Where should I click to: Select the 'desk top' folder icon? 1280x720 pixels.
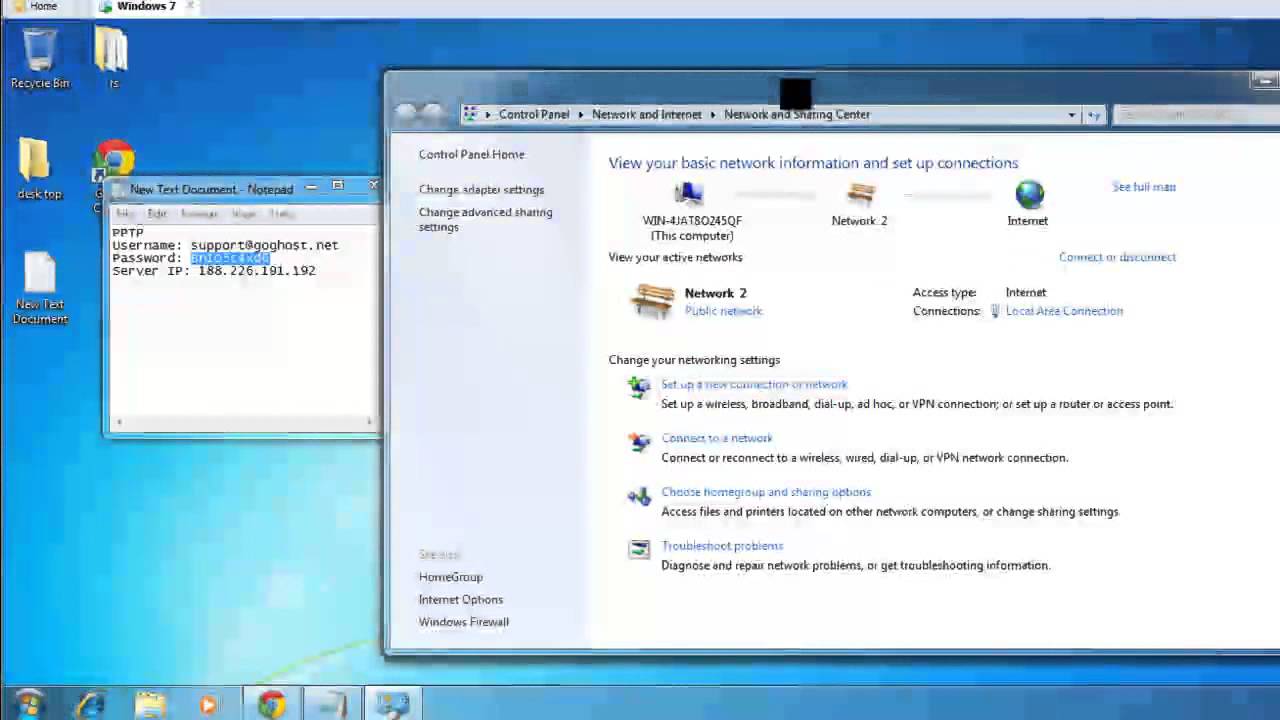coord(38,168)
